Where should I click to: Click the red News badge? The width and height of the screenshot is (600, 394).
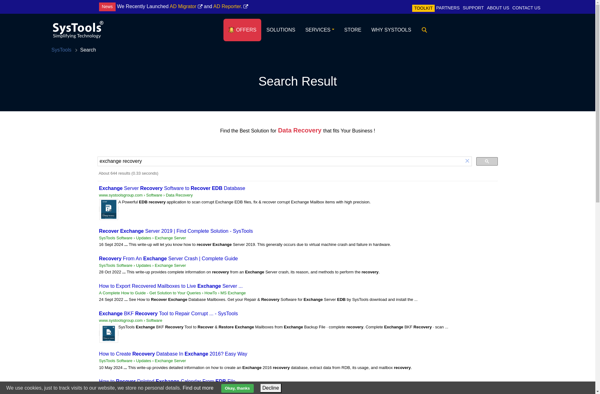tap(107, 7)
